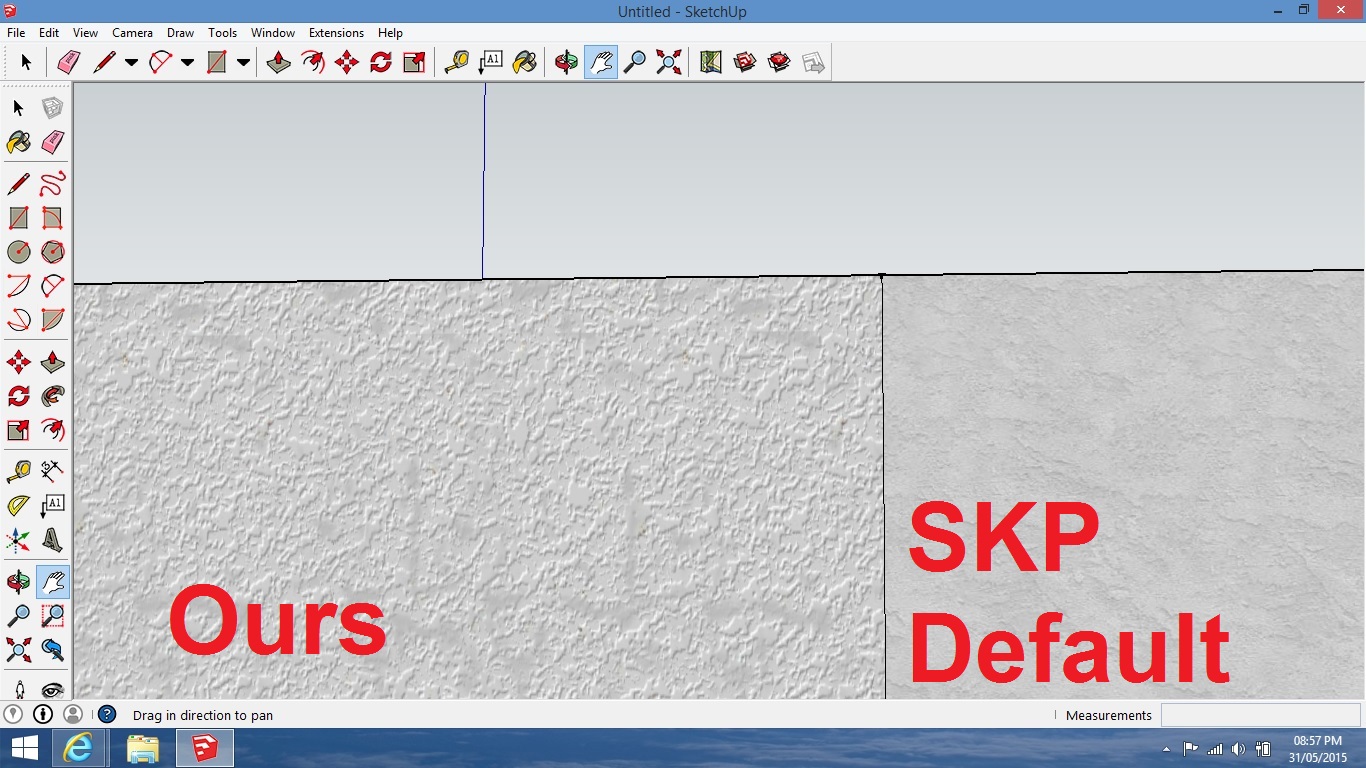Show hidden system tray icons arrow
The width and height of the screenshot is (1366, 768).
(1166, 749)
